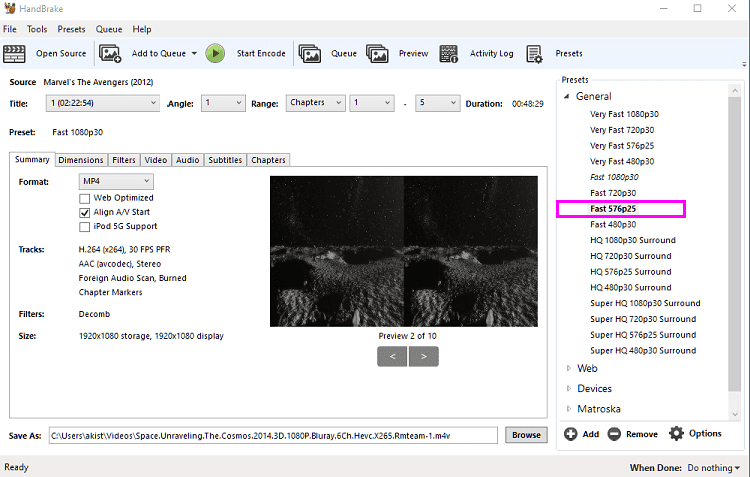Viewport: 750px width, 477px height.
Task: Switch to the Subtitles tab
Action: [225, 160]
